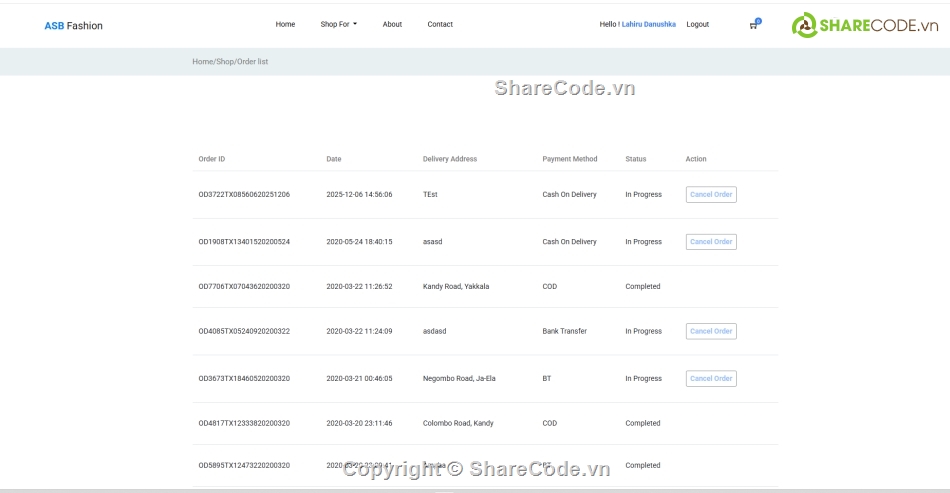This screenshot has height=493, width=950.
Task: Open the Contact page
Action: click(440, 24)
